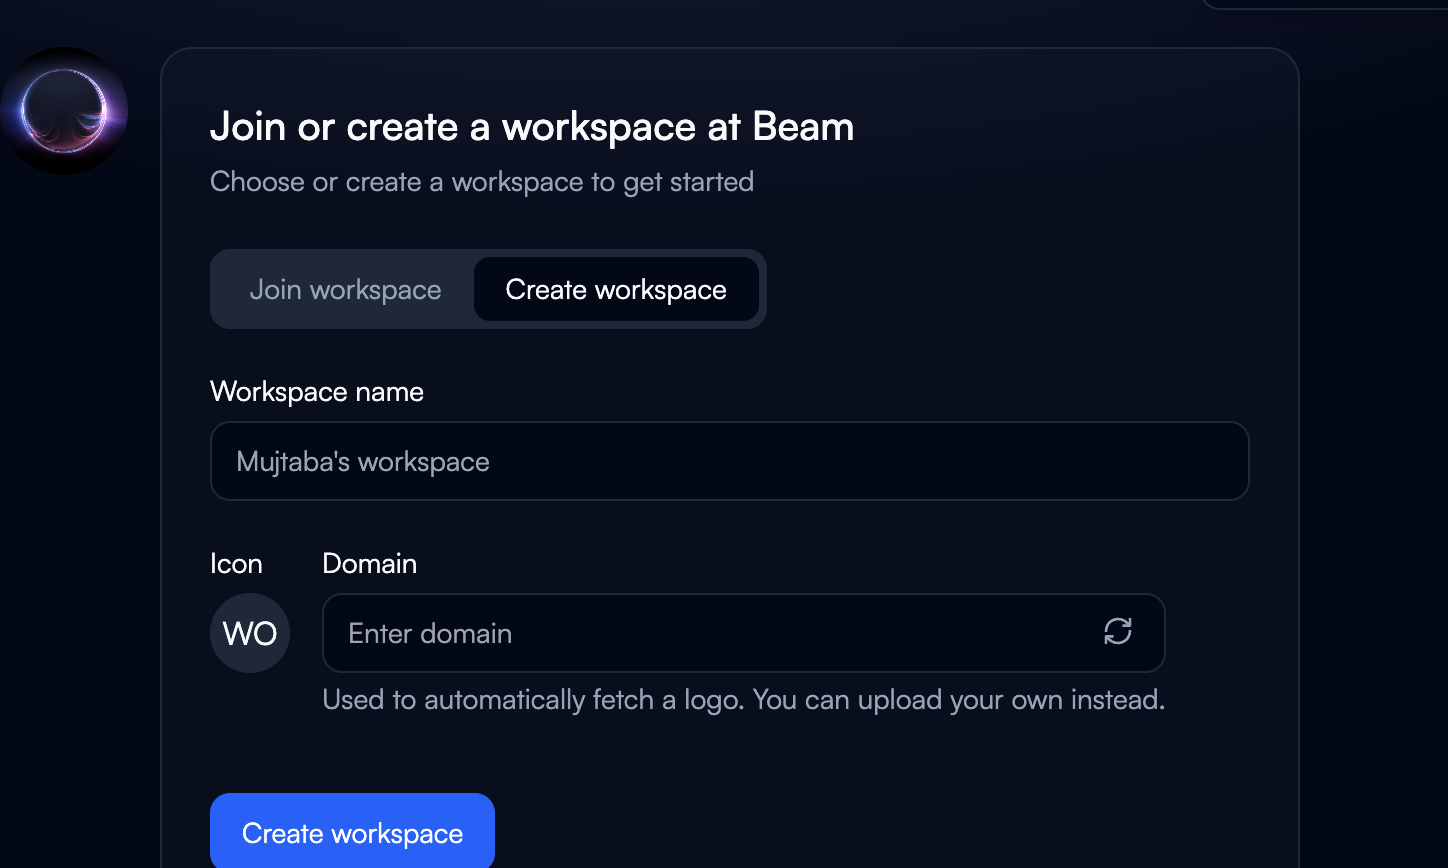
Task: Select the Create workspace tab
Action: [616, 290]
